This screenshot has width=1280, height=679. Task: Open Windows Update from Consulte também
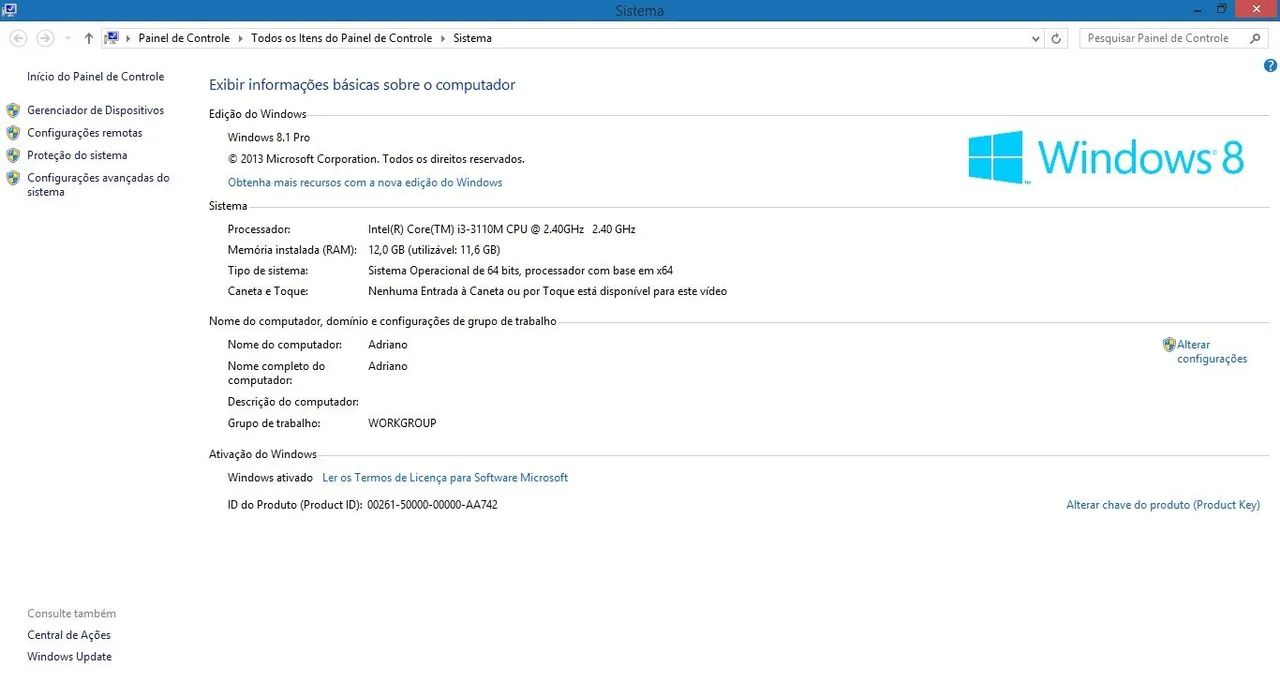coord(69,656)
